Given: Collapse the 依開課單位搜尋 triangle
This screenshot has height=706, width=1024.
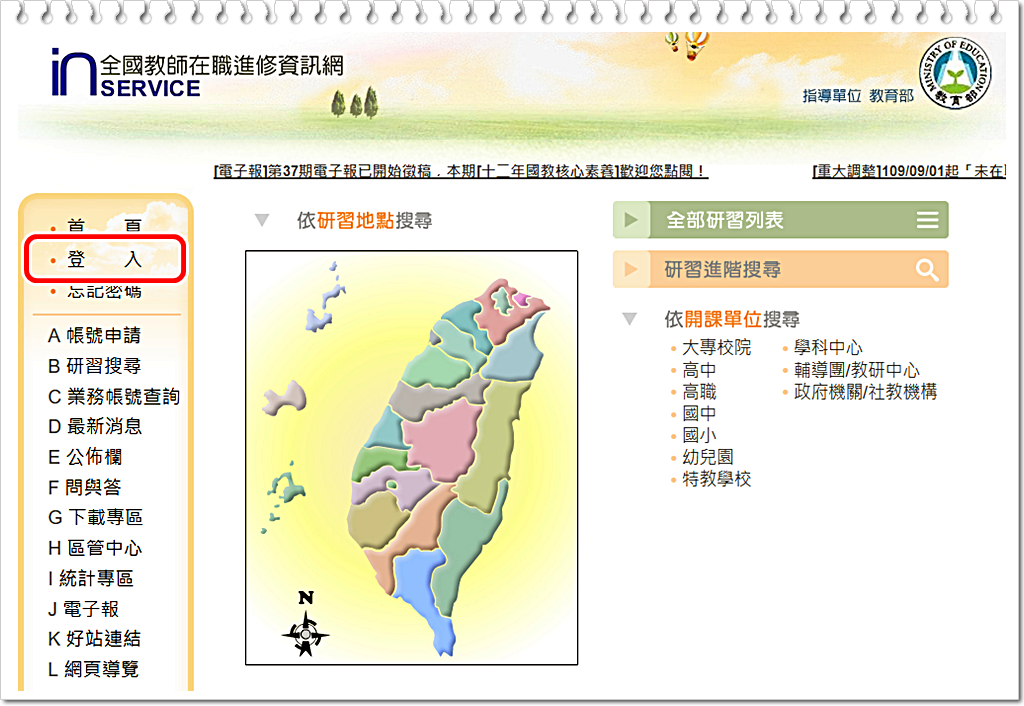Looking at the screenshot, I should click(630, 319).
